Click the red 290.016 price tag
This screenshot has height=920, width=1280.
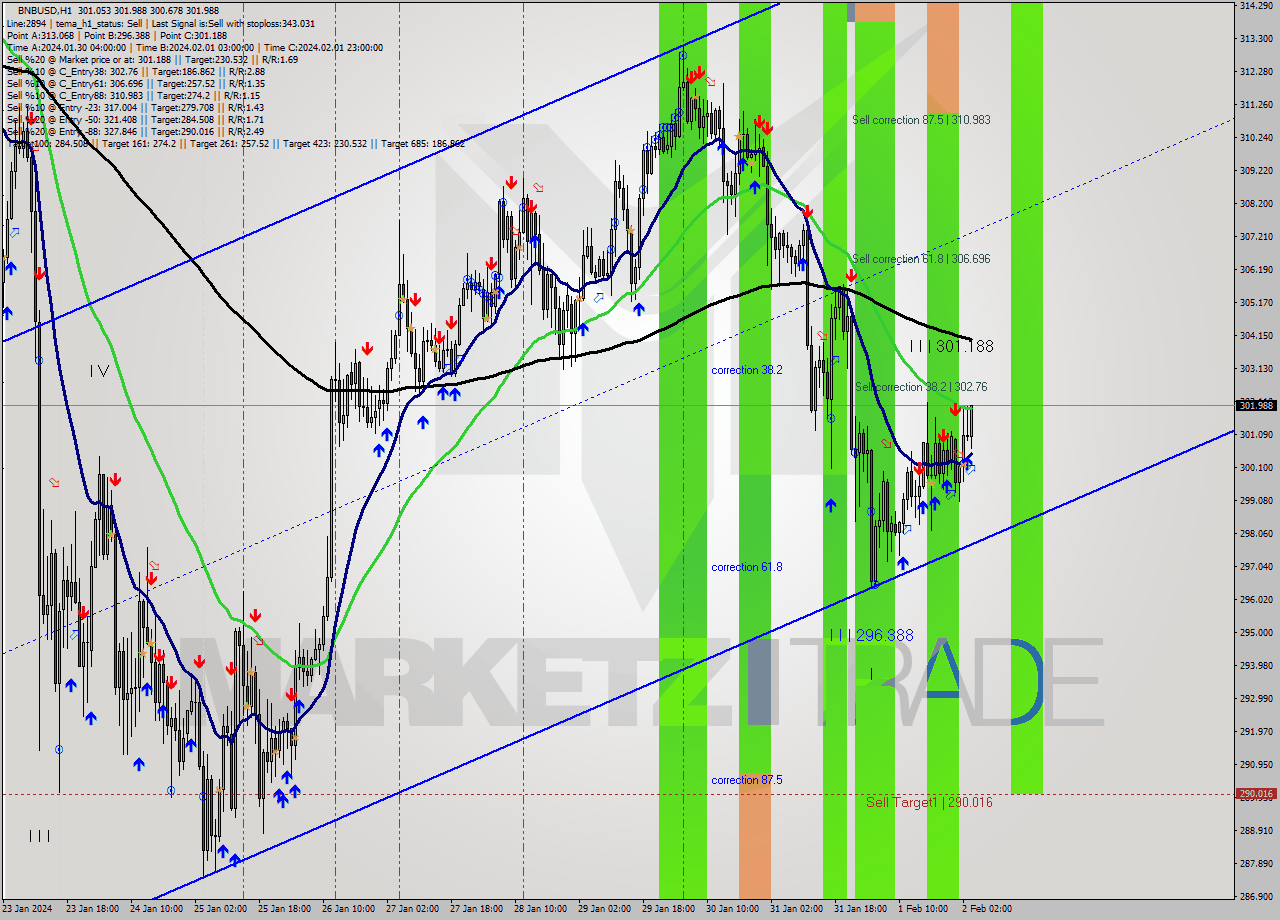[1256, 794]
